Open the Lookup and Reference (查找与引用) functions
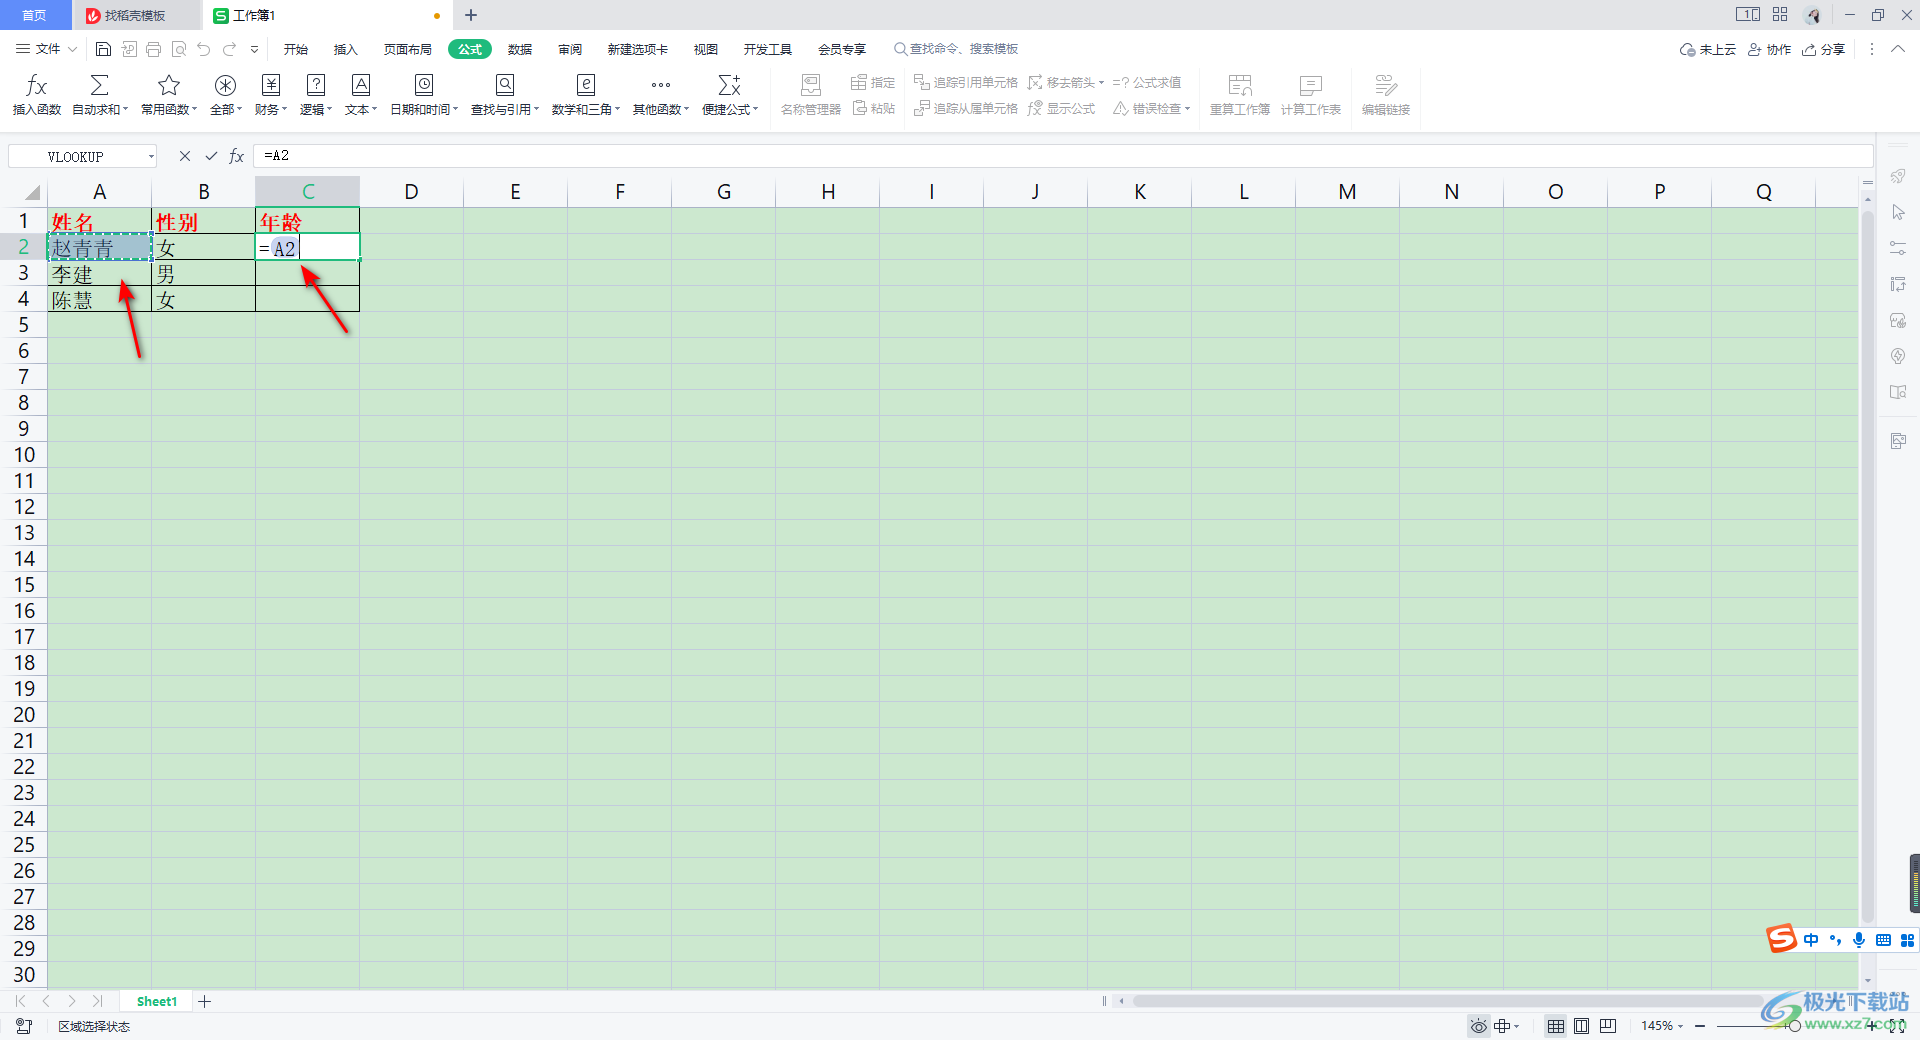Image resolution: width=1920 pixels, height=1040 pixels. (505, 95)
